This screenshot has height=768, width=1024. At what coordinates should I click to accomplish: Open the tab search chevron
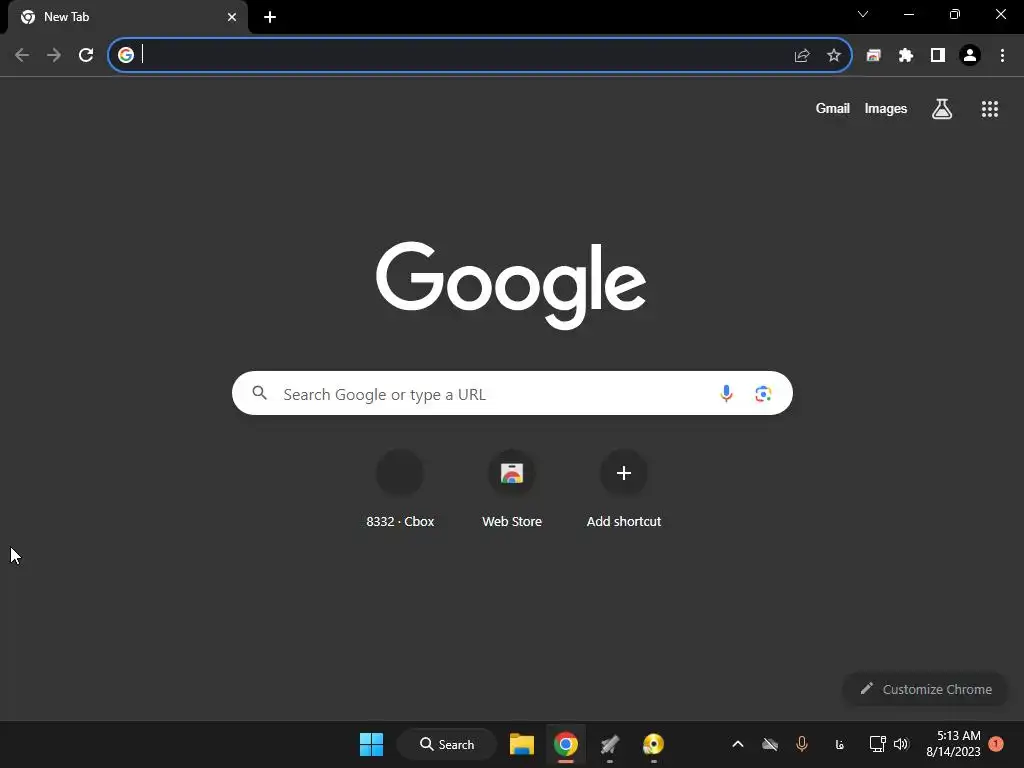(x=863, y=14)
